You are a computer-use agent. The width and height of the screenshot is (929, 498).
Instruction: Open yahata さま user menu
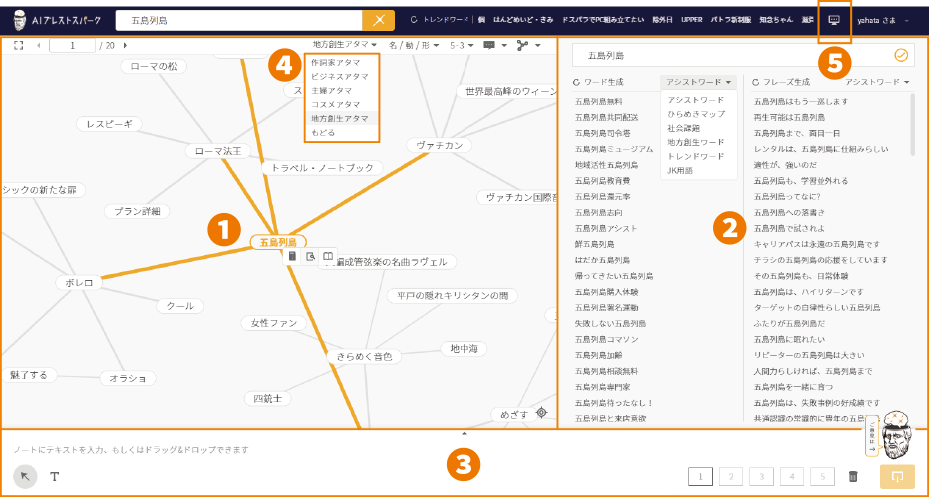coord(882,20)
